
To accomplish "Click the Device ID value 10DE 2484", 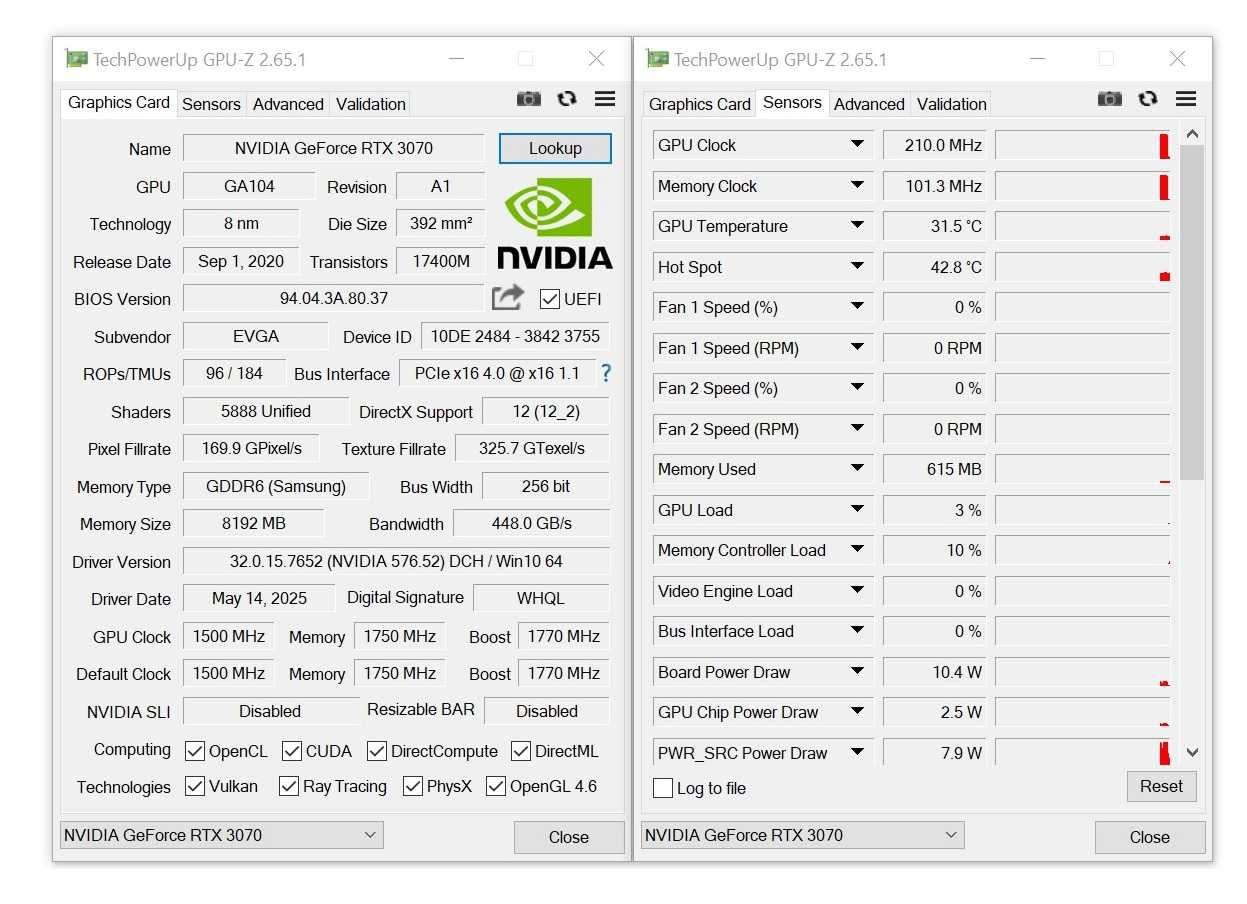I will [515, 336].
